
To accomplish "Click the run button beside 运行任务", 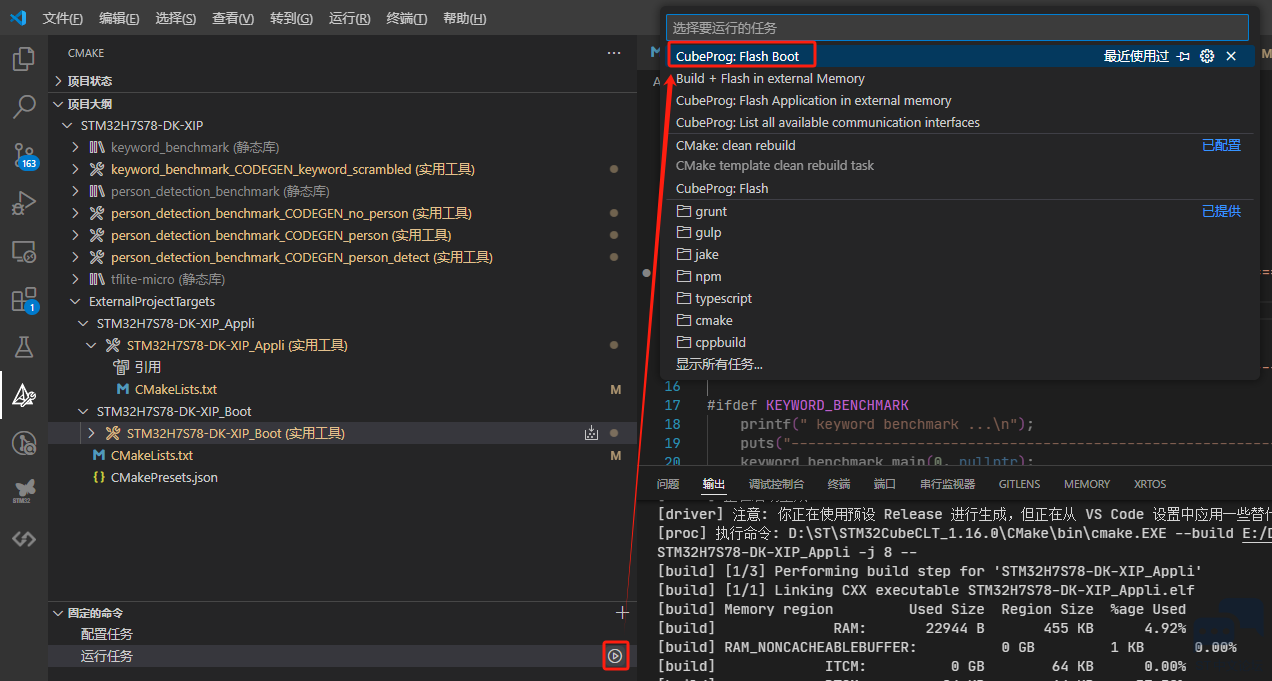I will point(615,656).
